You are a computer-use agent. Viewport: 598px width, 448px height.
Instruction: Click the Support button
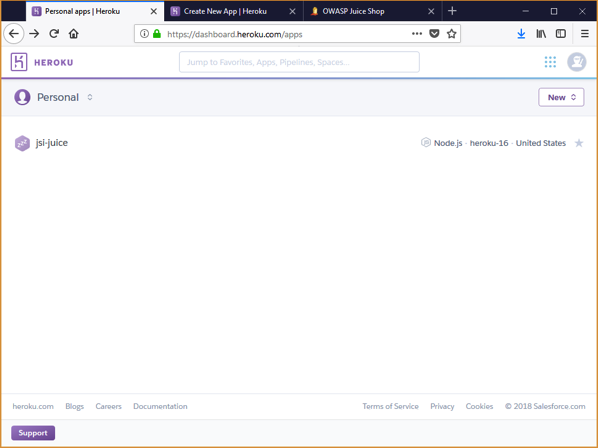pos(33,433)
